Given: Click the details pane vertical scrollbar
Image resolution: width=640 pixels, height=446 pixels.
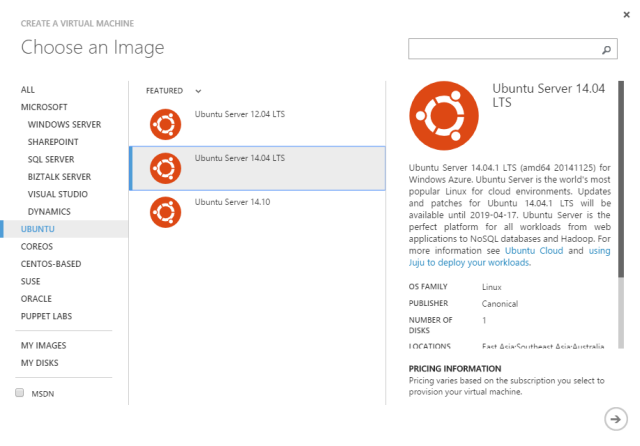Looking at the screenshot, I should coord(621,214).
